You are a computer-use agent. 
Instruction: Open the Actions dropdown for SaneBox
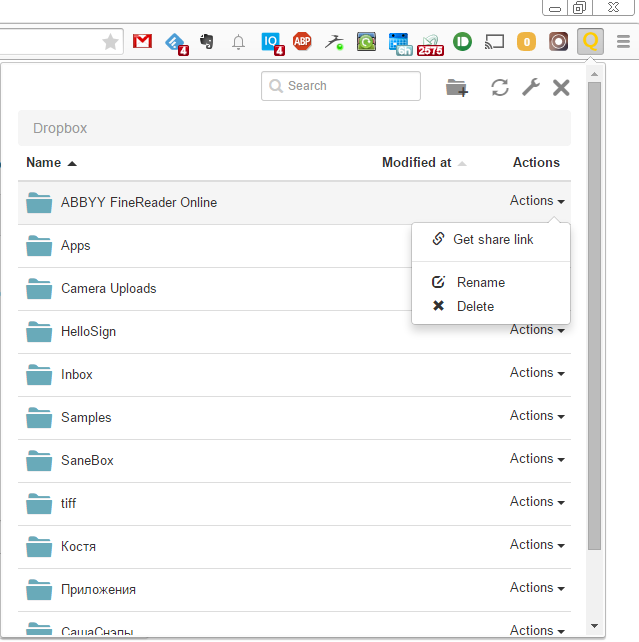pos(537,459)
